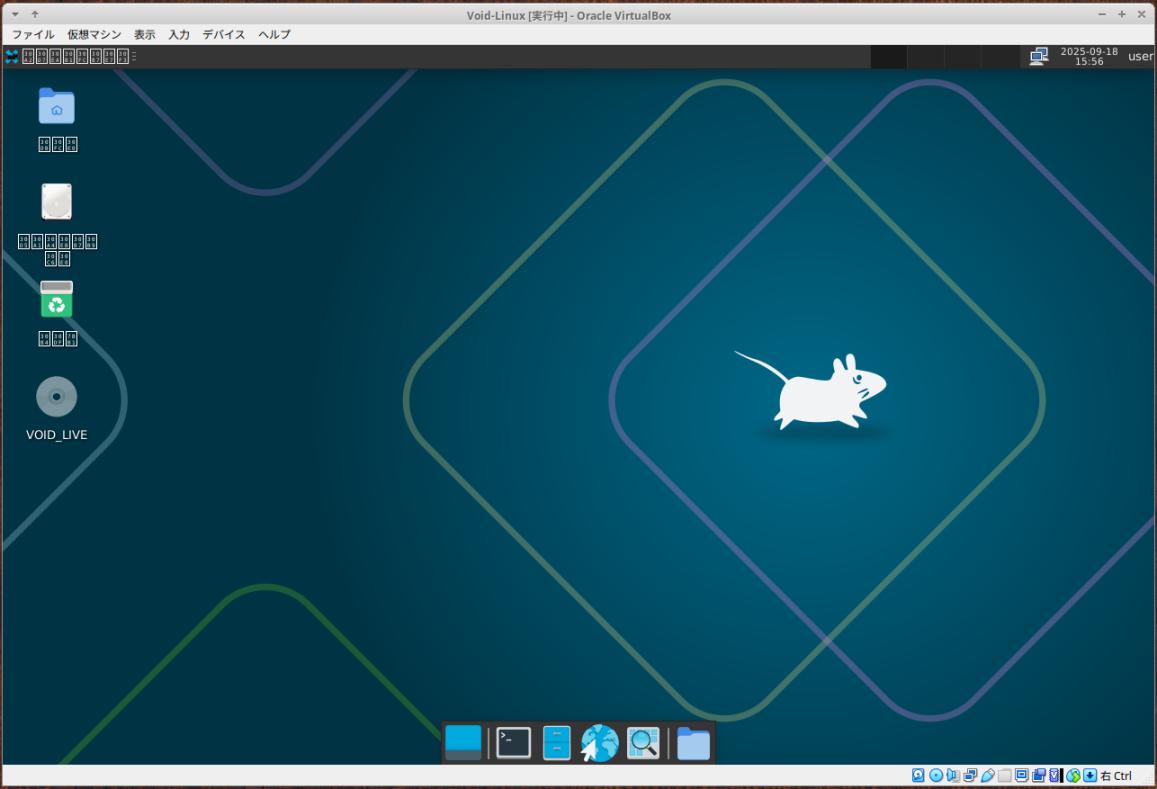This screenshot has height=789, width=1157.
Task: Open the 表示 menu
Action: 145,35
